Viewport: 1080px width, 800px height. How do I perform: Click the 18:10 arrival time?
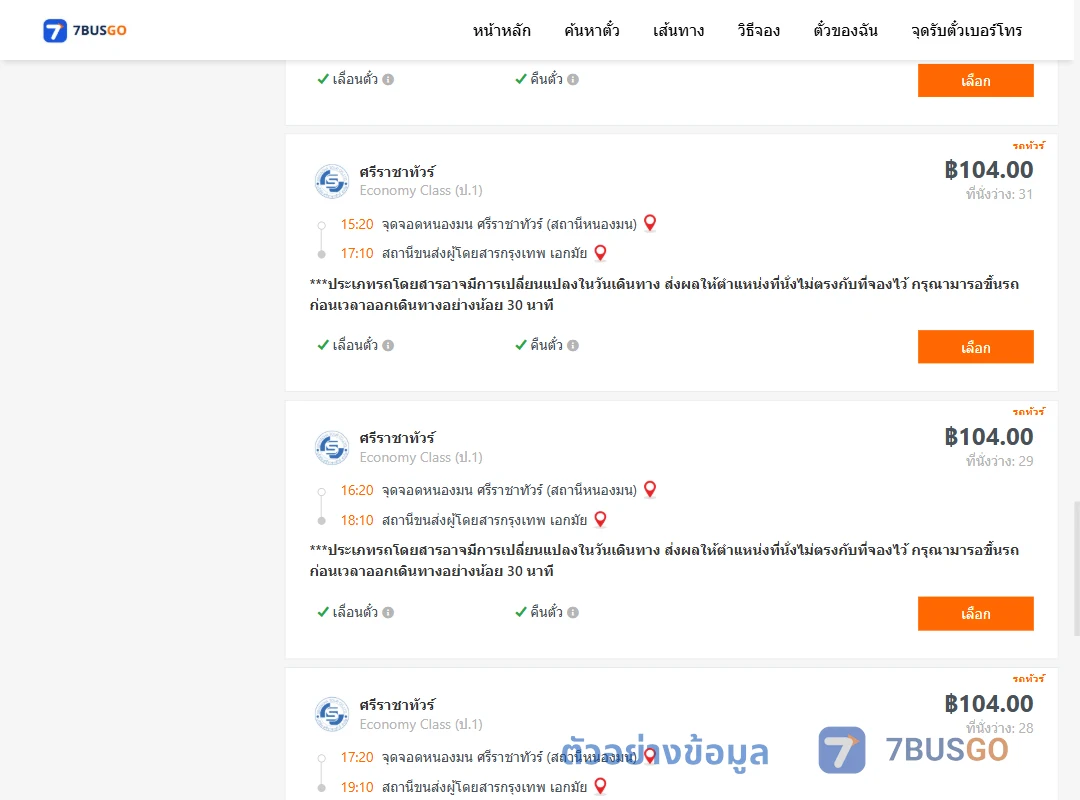tap(357, 520)
